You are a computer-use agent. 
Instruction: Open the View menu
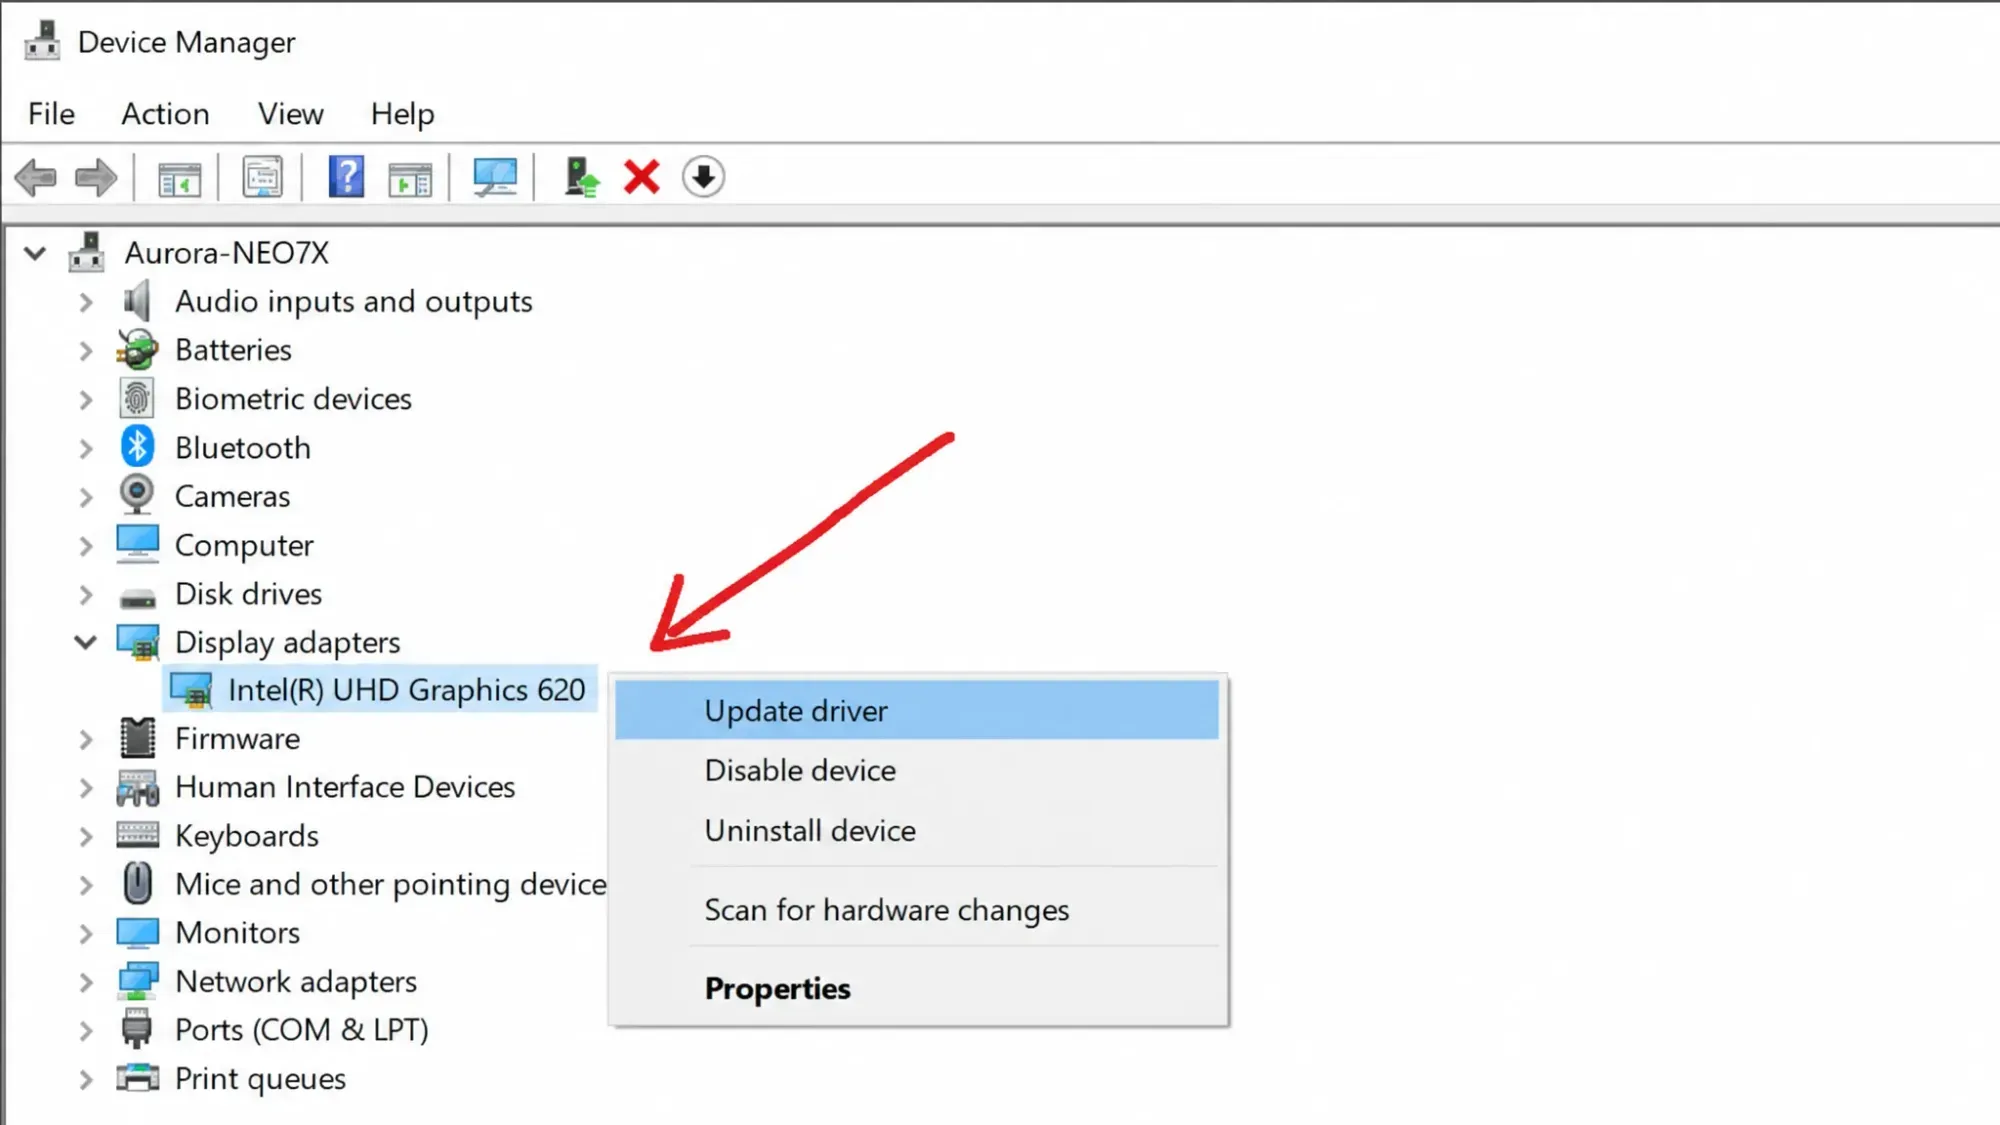pyautogui.click(x=290, y=114)
